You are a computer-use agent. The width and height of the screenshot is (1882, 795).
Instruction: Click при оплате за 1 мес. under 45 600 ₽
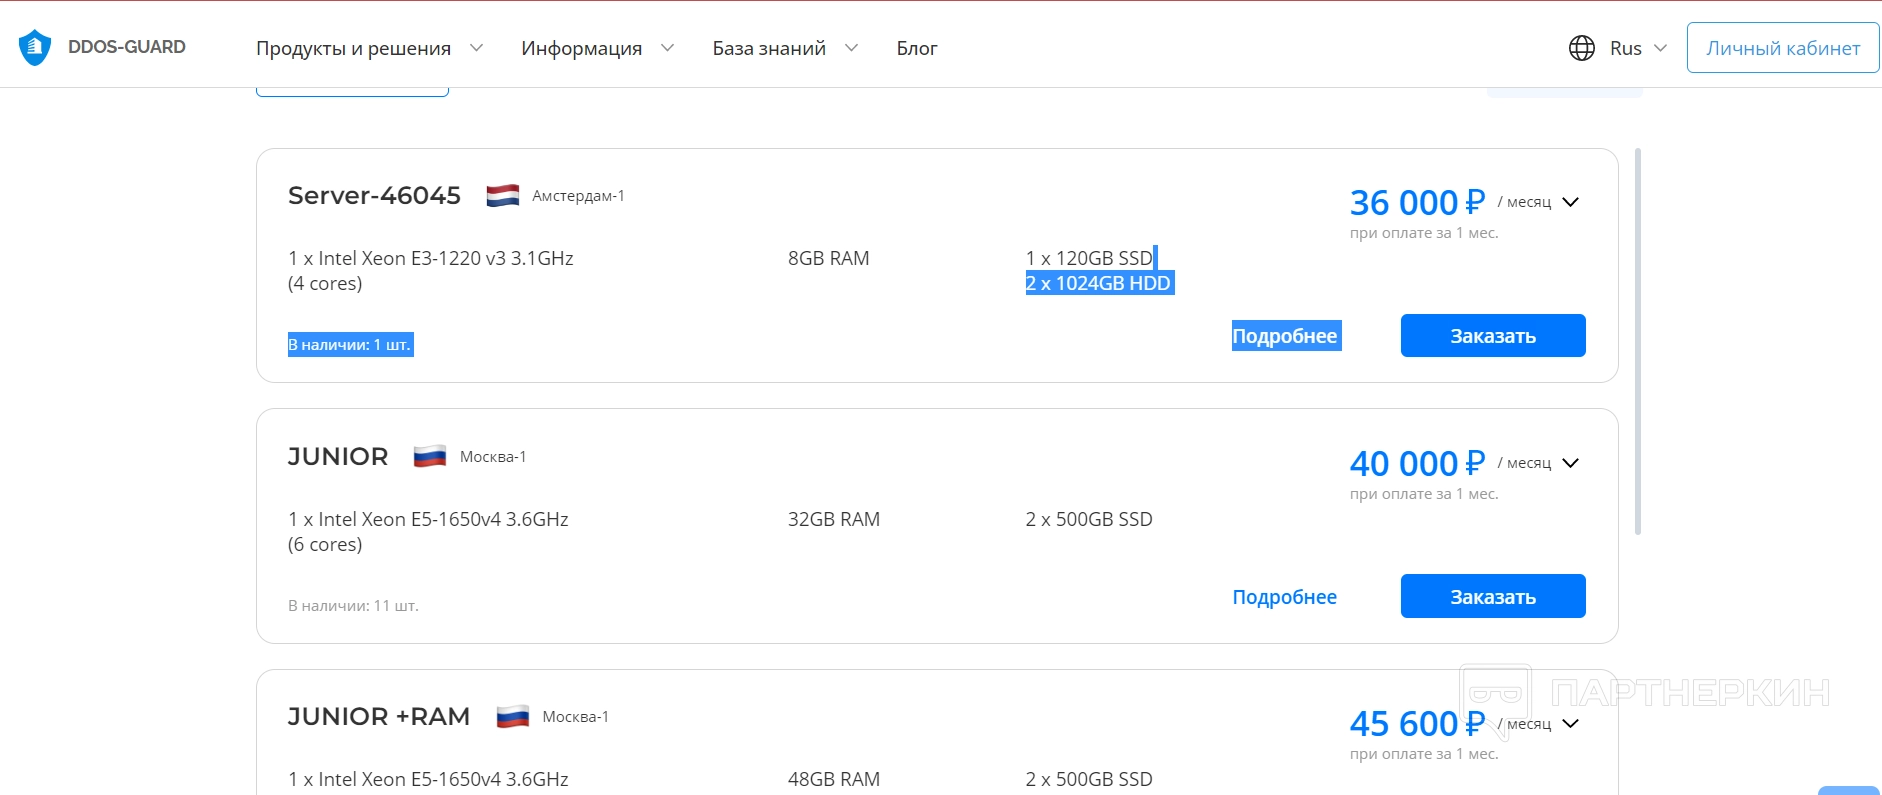point(1424,754)
